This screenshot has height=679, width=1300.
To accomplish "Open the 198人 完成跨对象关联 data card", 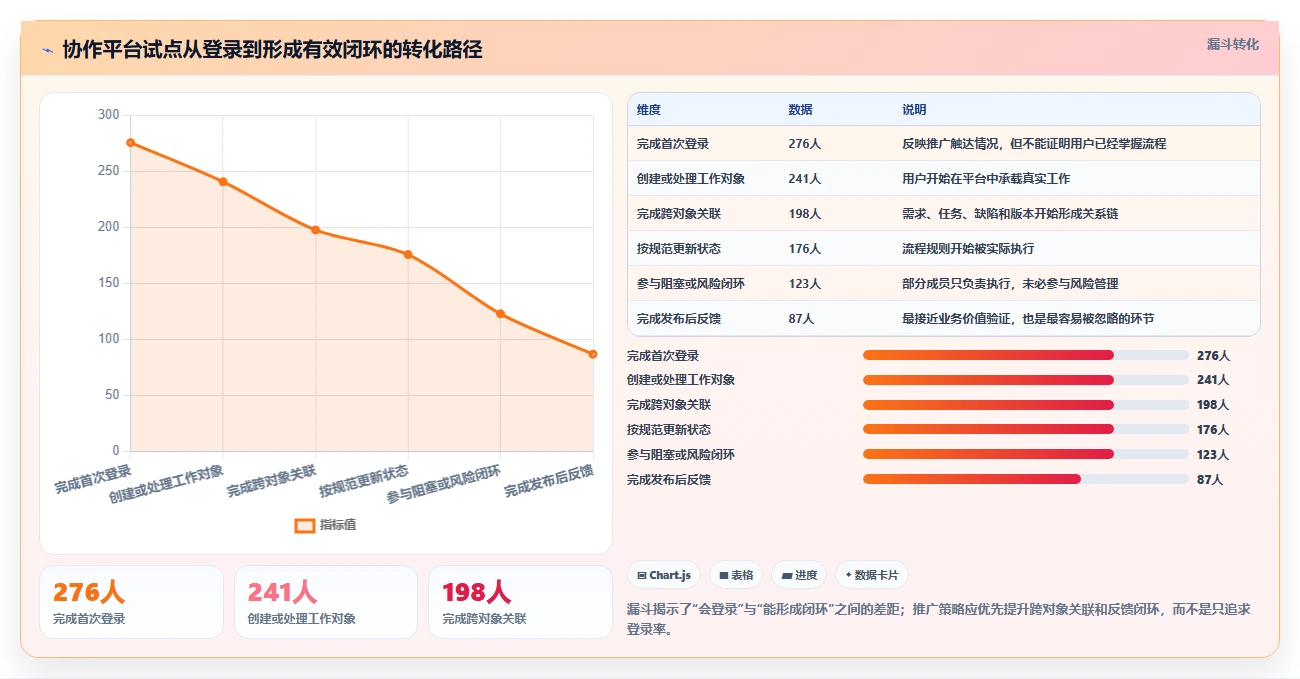I will (520, 602).
